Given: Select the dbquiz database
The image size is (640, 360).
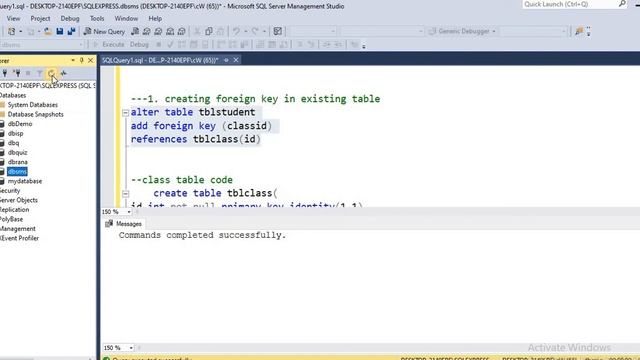Looking at the screenshot, I should pos(18,152).
